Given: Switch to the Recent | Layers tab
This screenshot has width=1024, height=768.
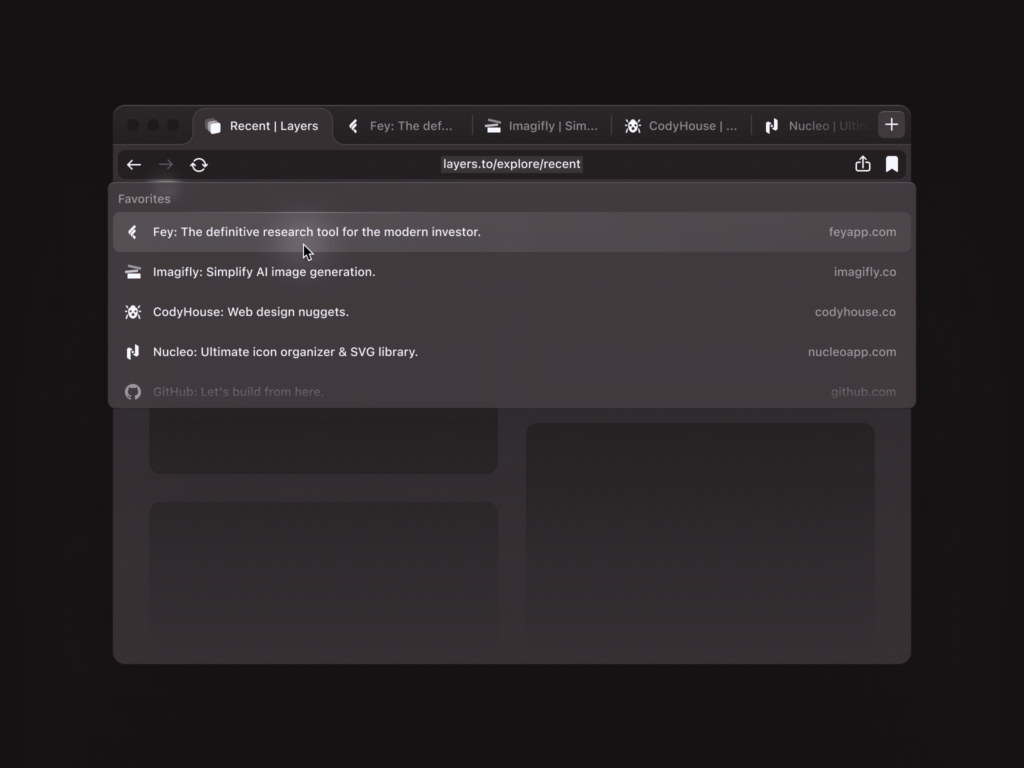Looking at the screenshot, I should pyautogui.click(x=263, y=126).
